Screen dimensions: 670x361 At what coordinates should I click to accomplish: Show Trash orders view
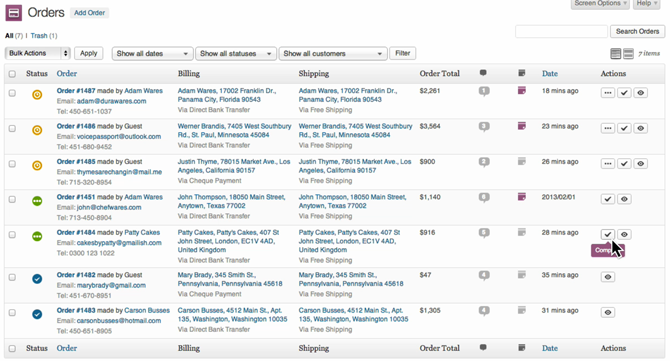pyautogui.click(x=39, y=35)
